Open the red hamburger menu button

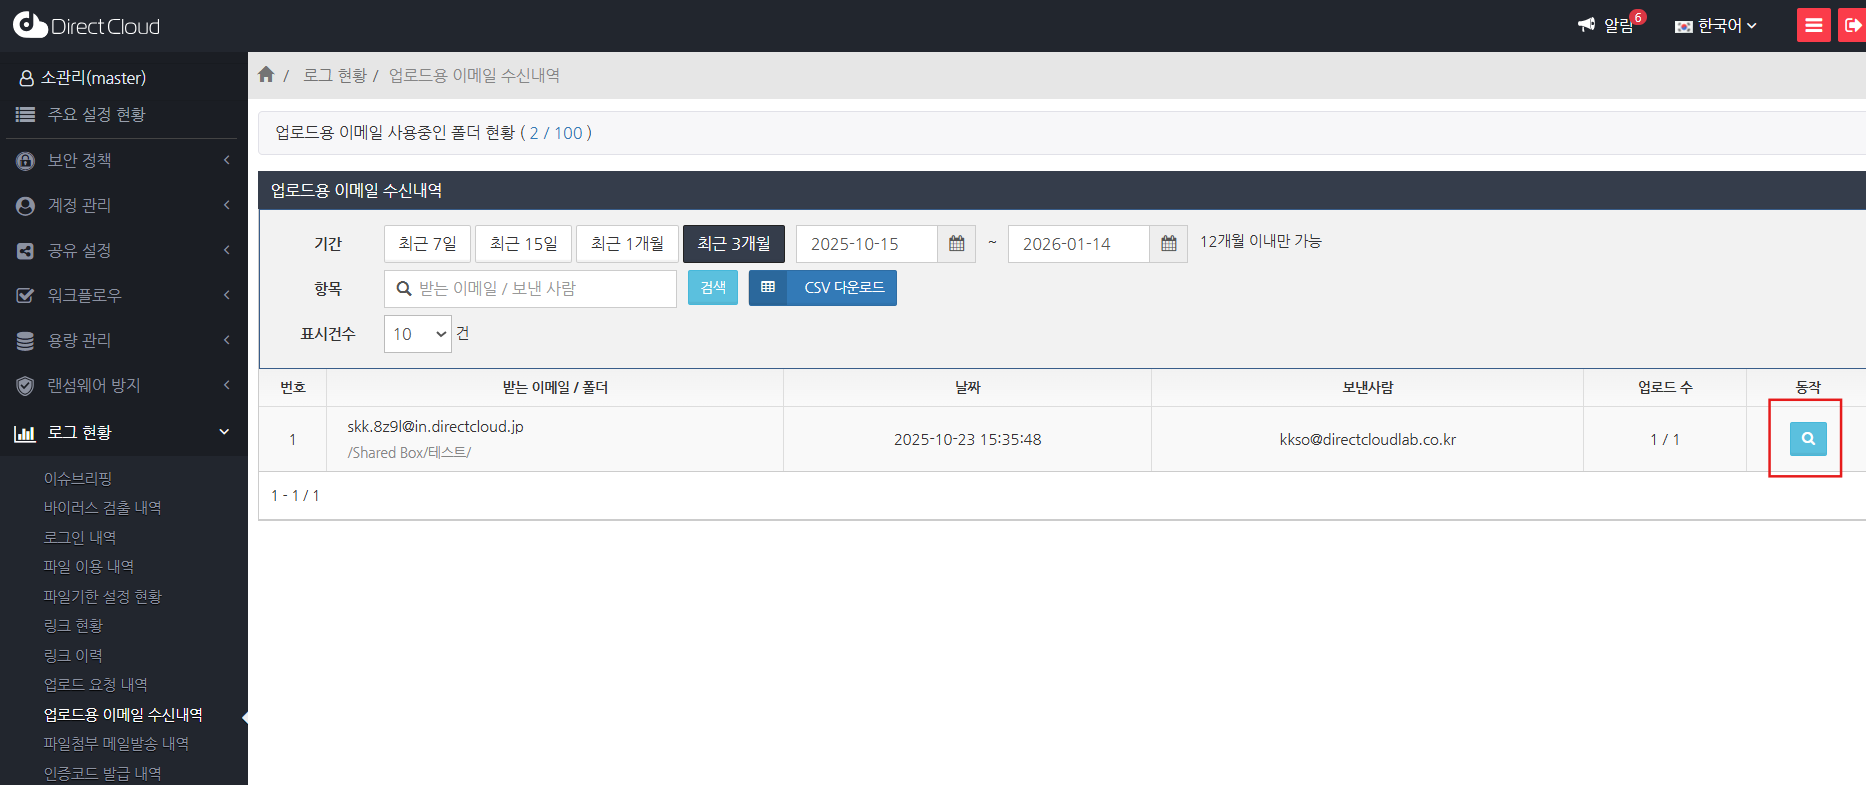pyautogui.click(x=1813, y=25)
